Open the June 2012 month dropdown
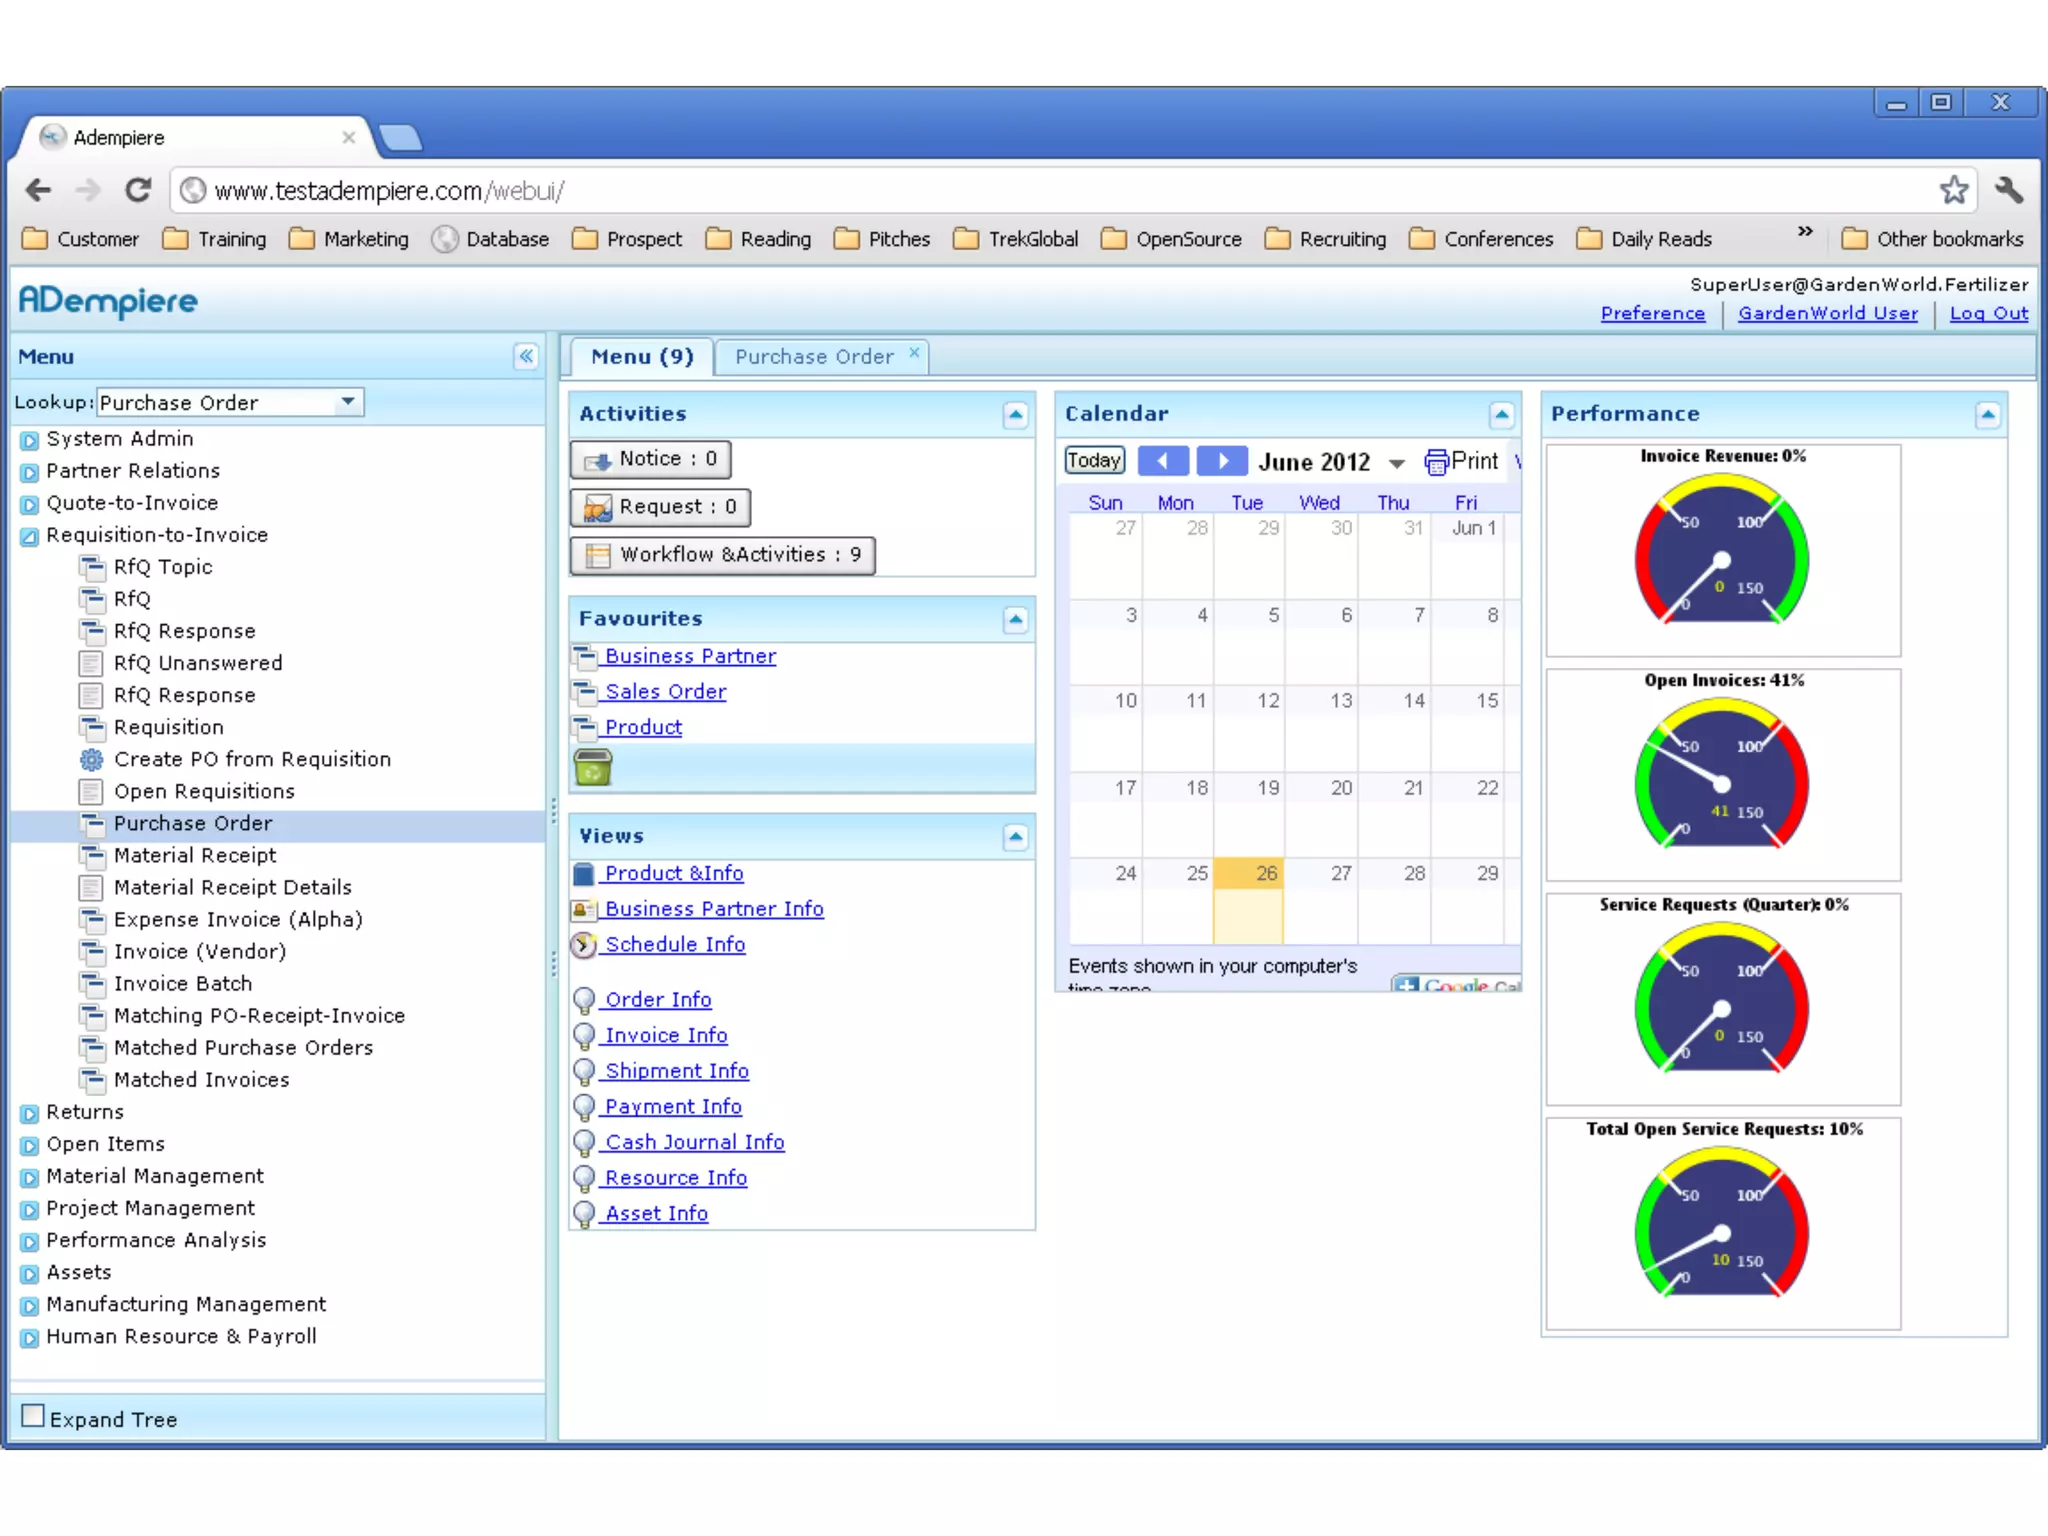 (1397, 463)
